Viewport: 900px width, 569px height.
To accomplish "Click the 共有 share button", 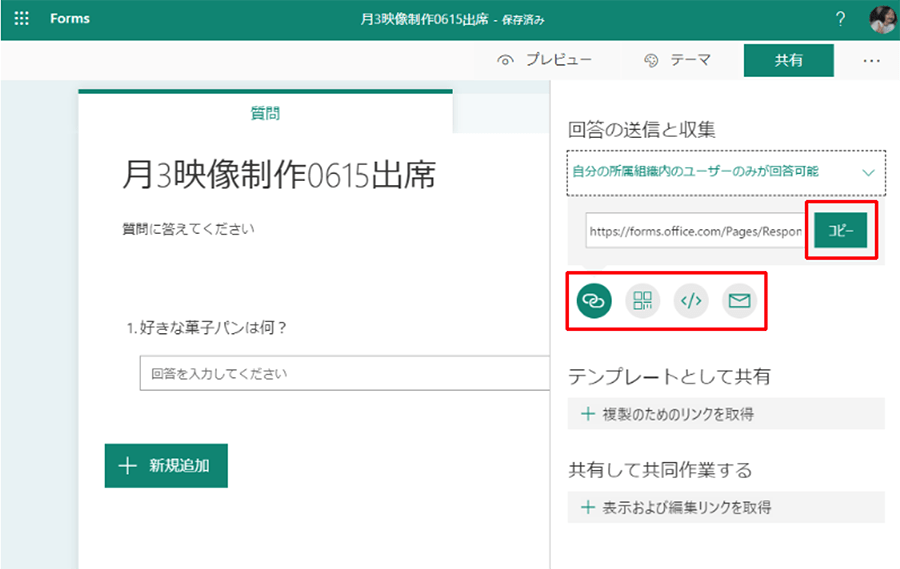I will click(789, 60).
